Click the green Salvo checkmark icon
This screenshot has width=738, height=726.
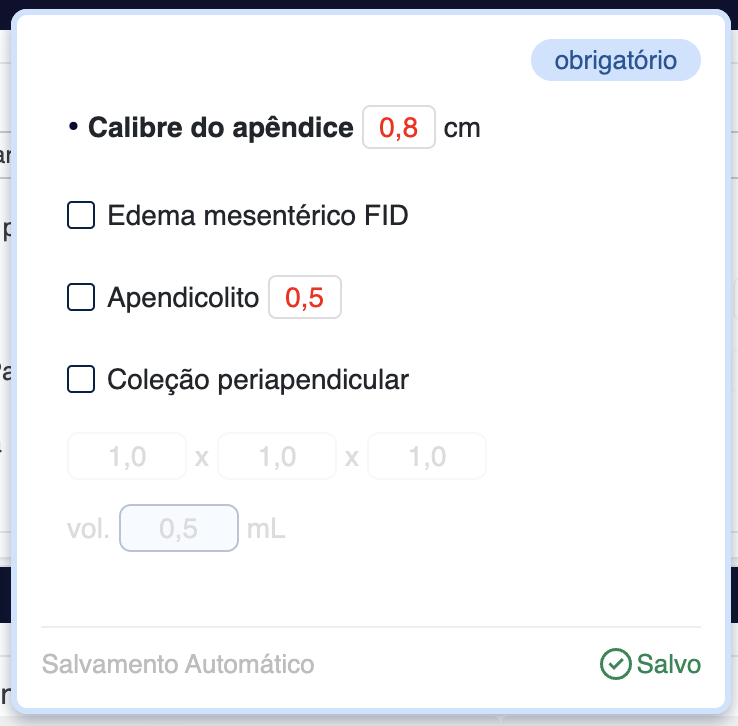615,664
